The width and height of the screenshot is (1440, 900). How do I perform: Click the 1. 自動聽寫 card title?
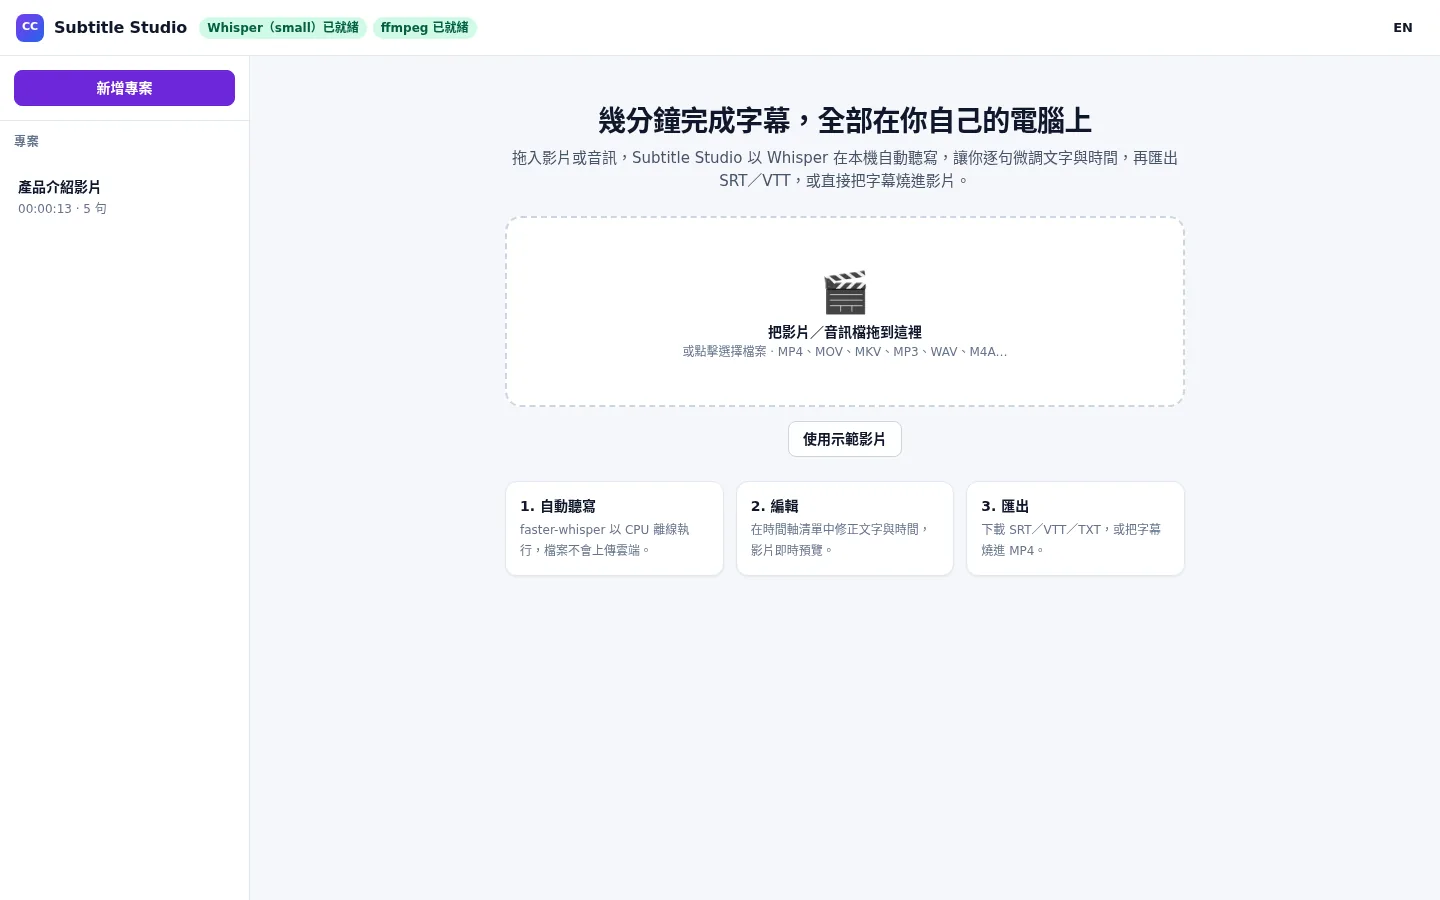pos(558,506)
